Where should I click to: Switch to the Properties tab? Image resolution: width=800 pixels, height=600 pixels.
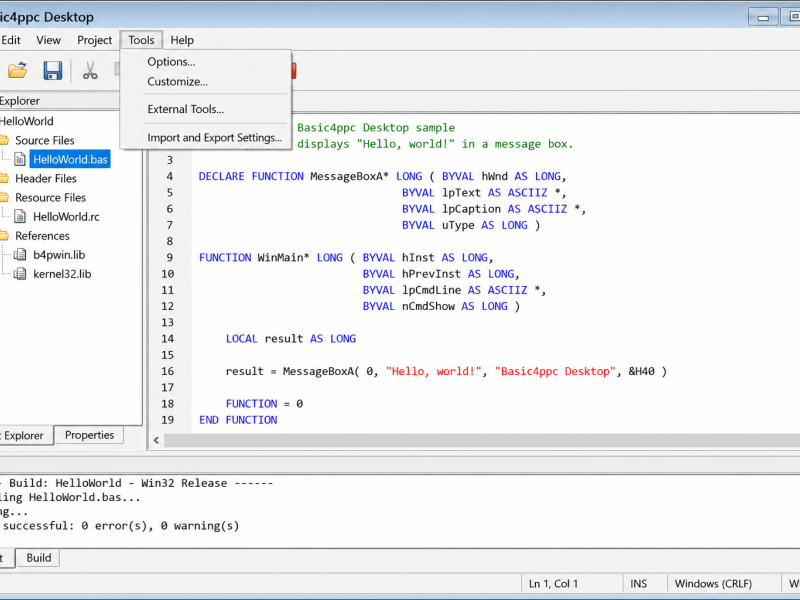[89, 435]
